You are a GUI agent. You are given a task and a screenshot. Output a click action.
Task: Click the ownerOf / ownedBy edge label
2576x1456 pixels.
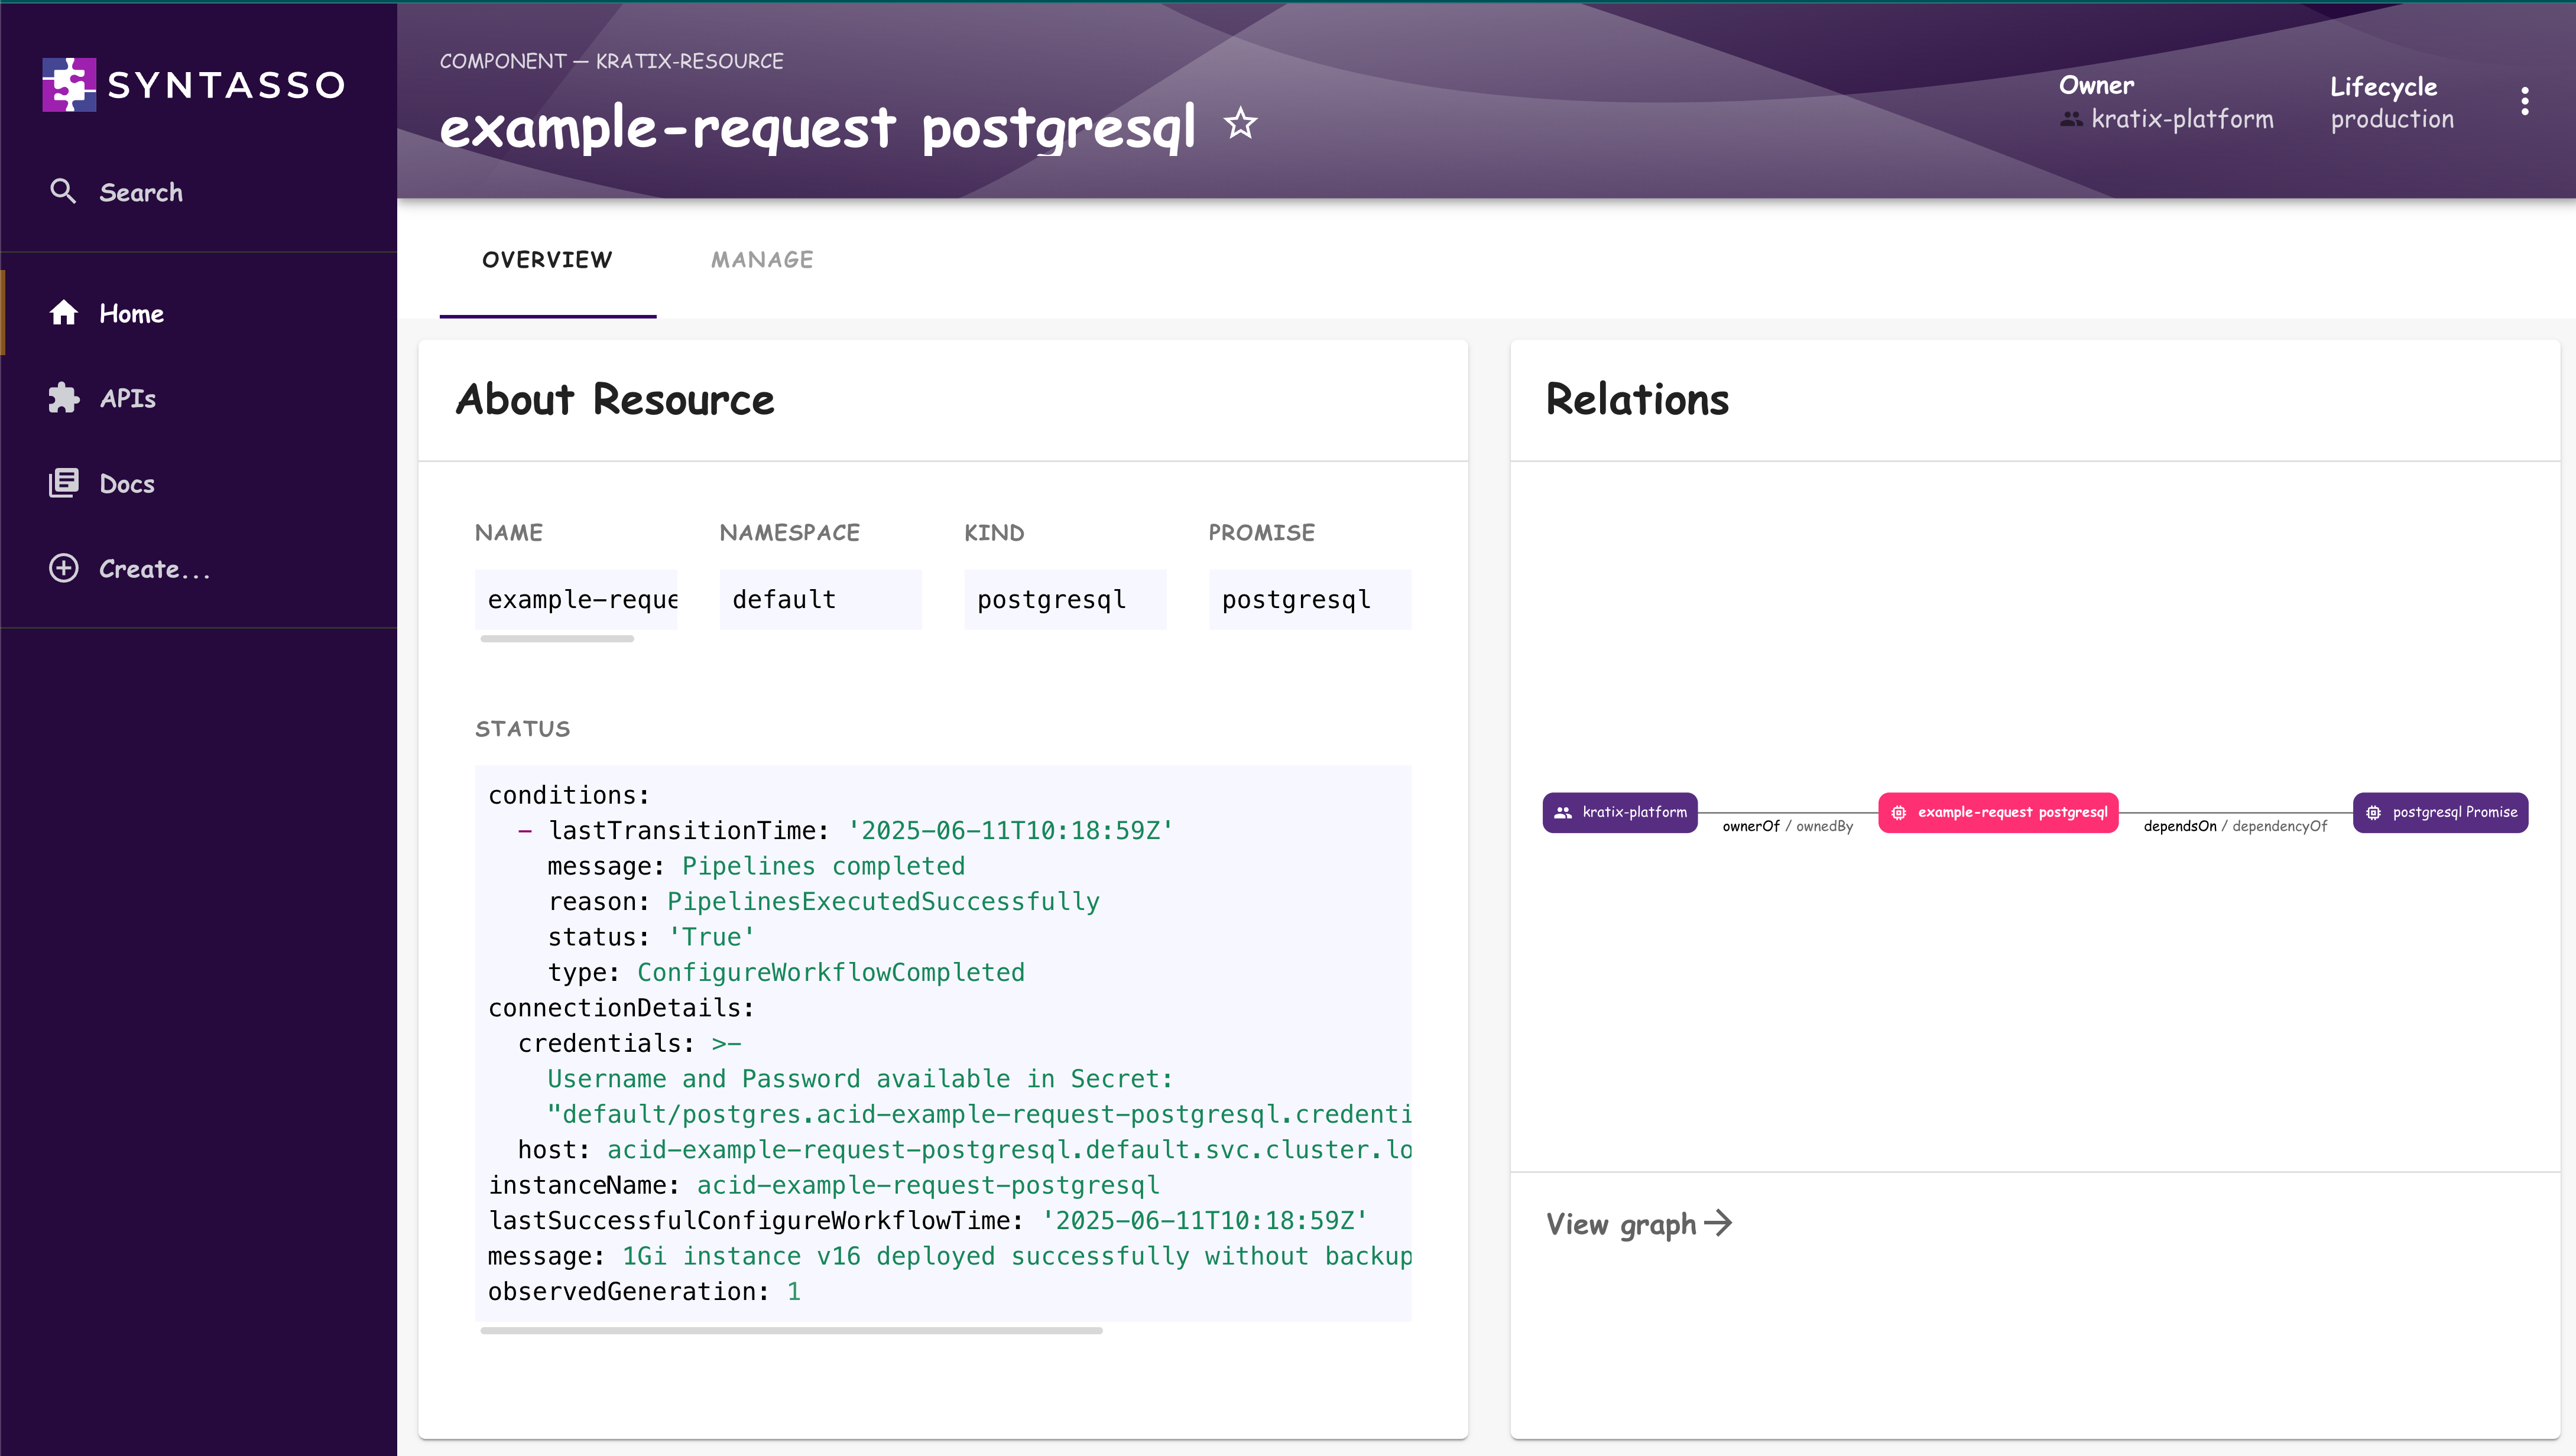[x=1787, y=826]
